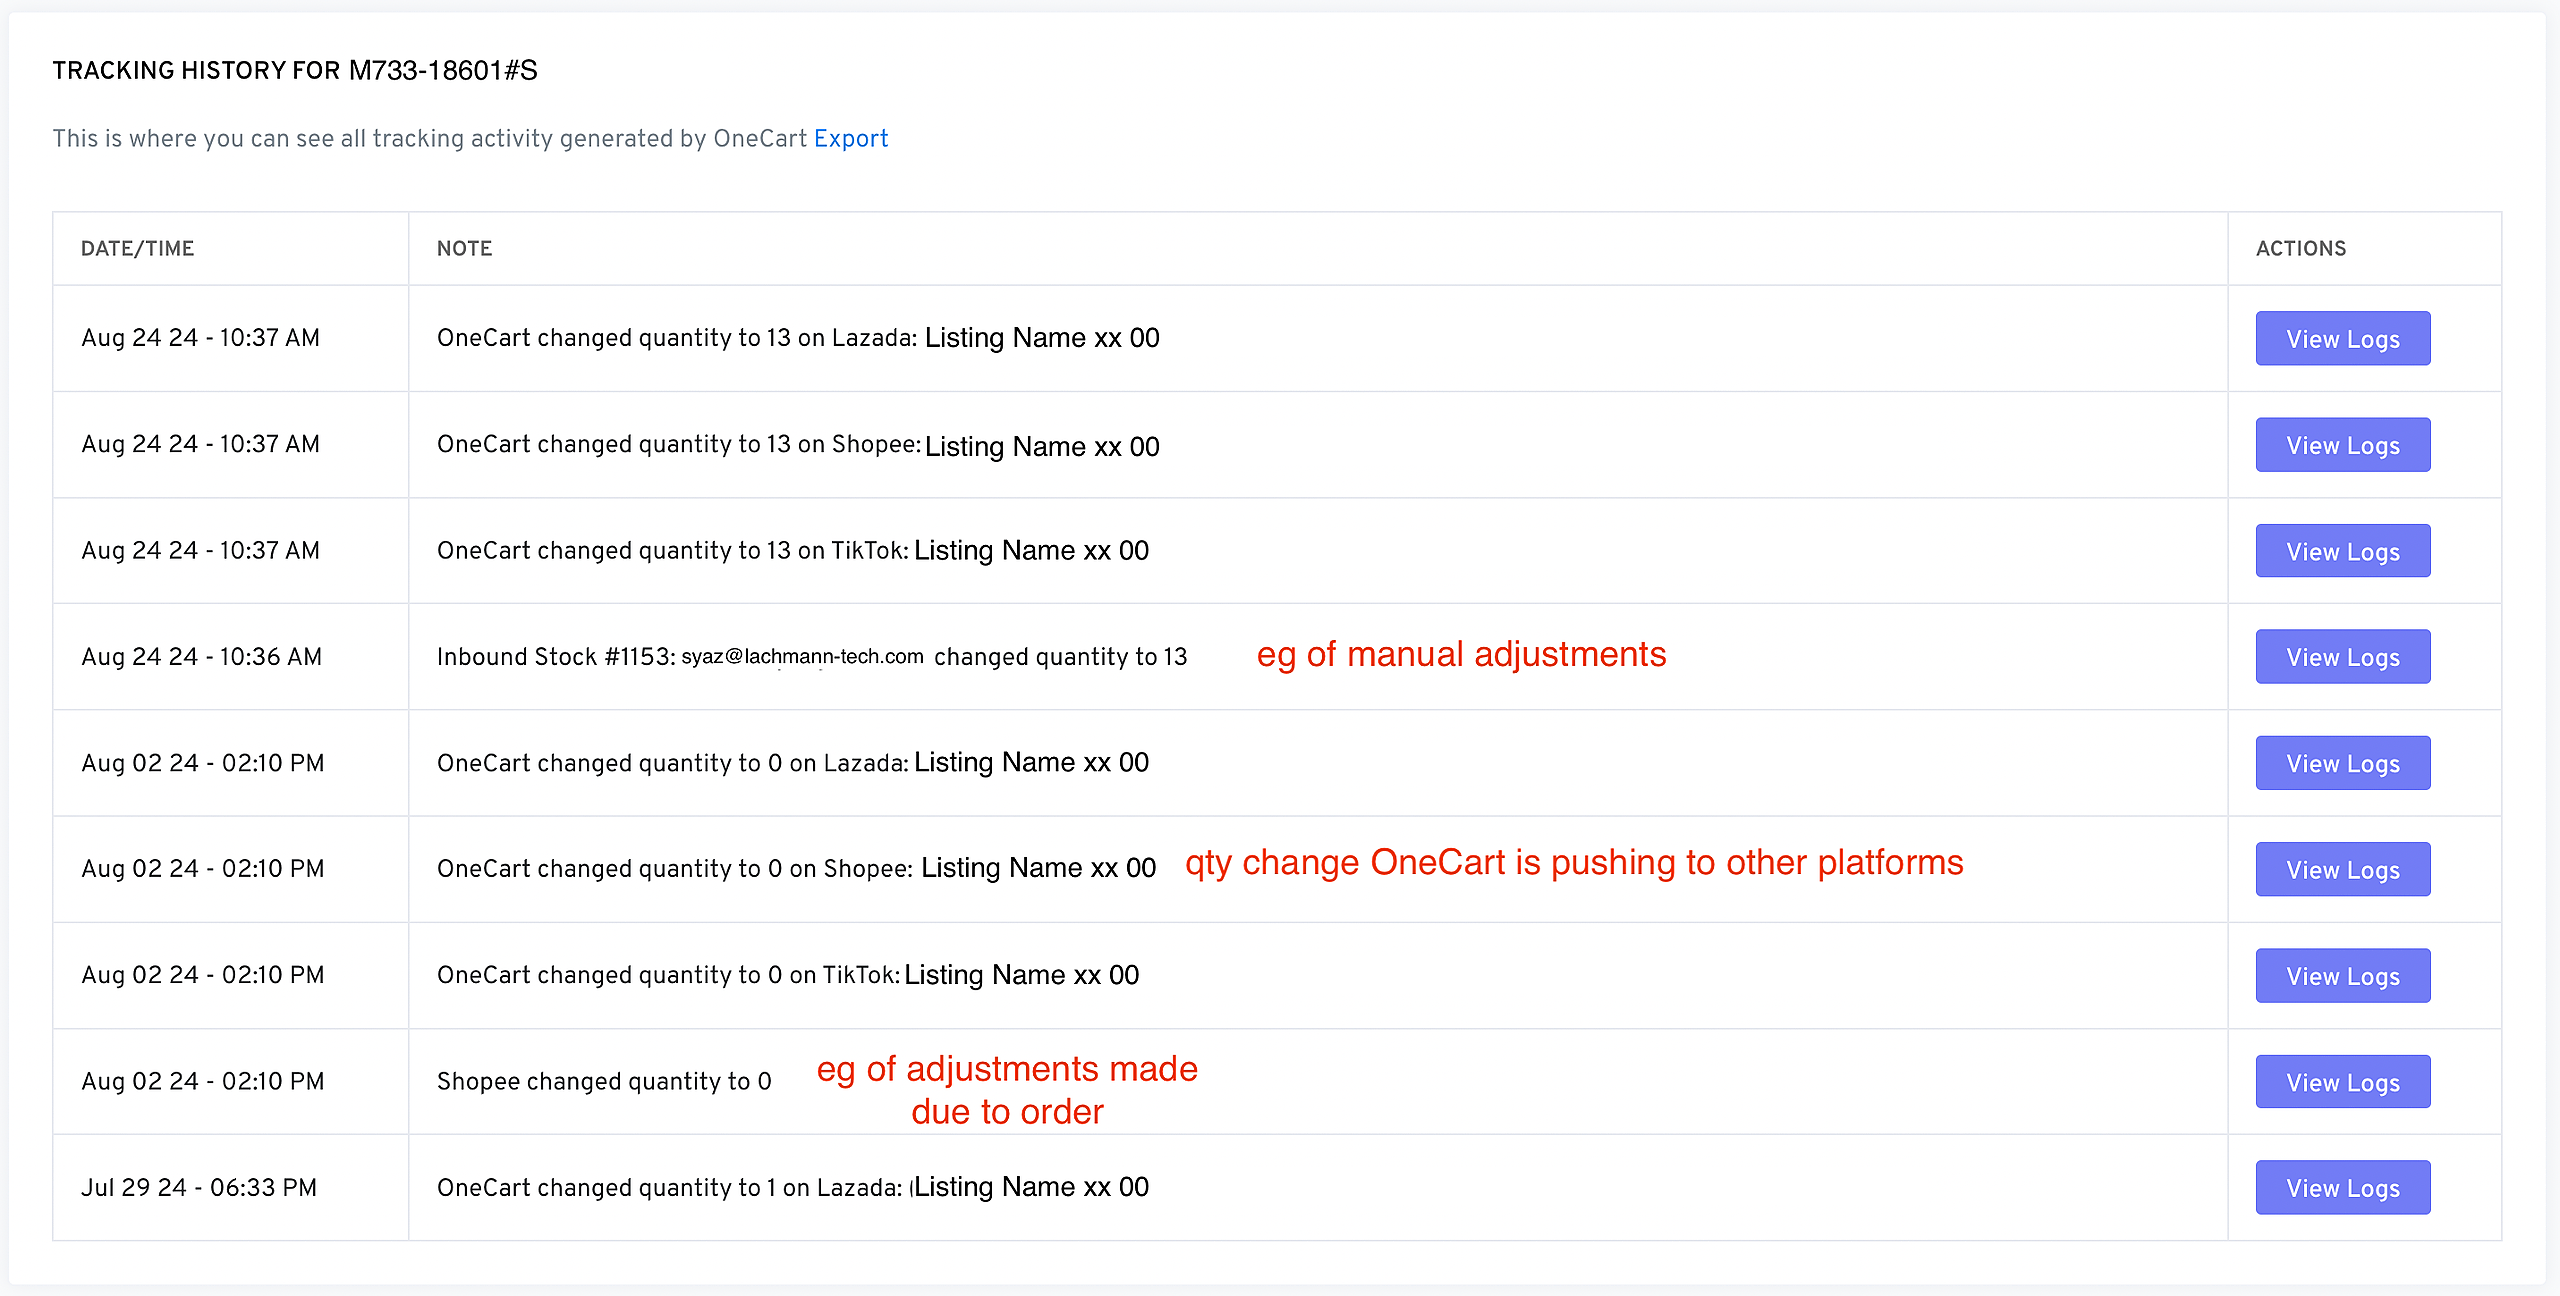Click the Export link
The height and width of the screenshot is (1296, 2560).
(x=850, y=138)
